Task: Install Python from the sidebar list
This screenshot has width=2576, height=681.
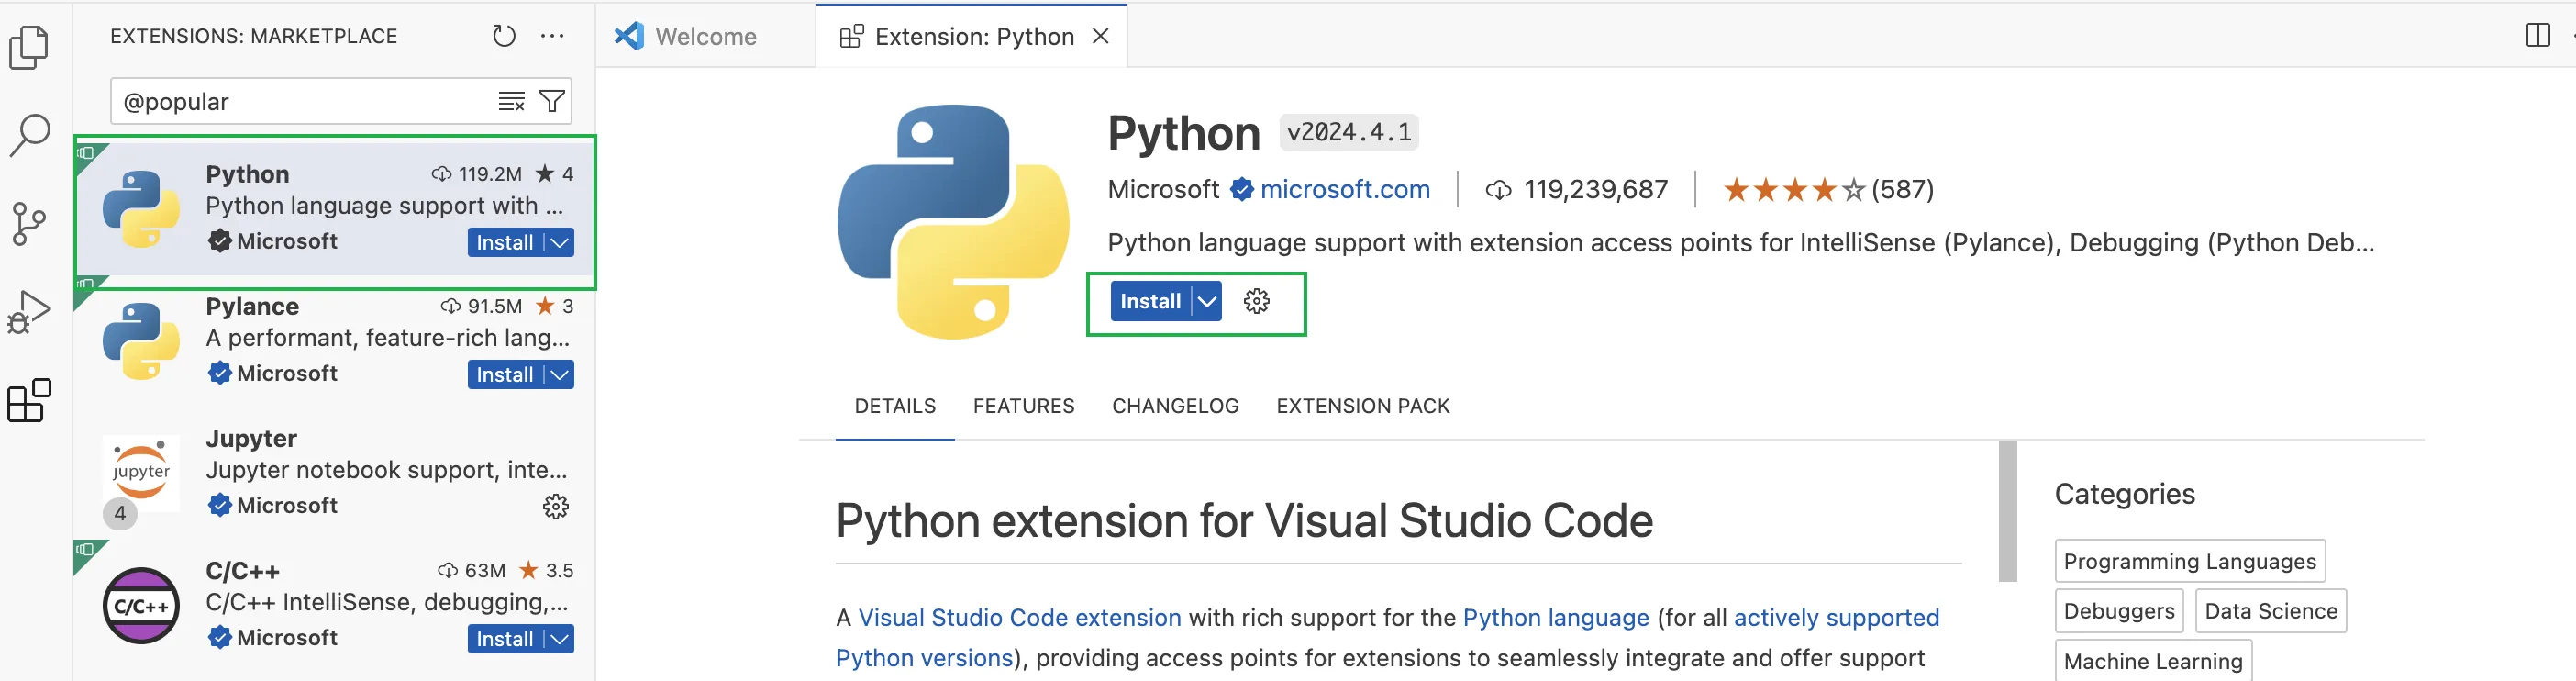Action: pyautogui.click(x=505, y=243)
